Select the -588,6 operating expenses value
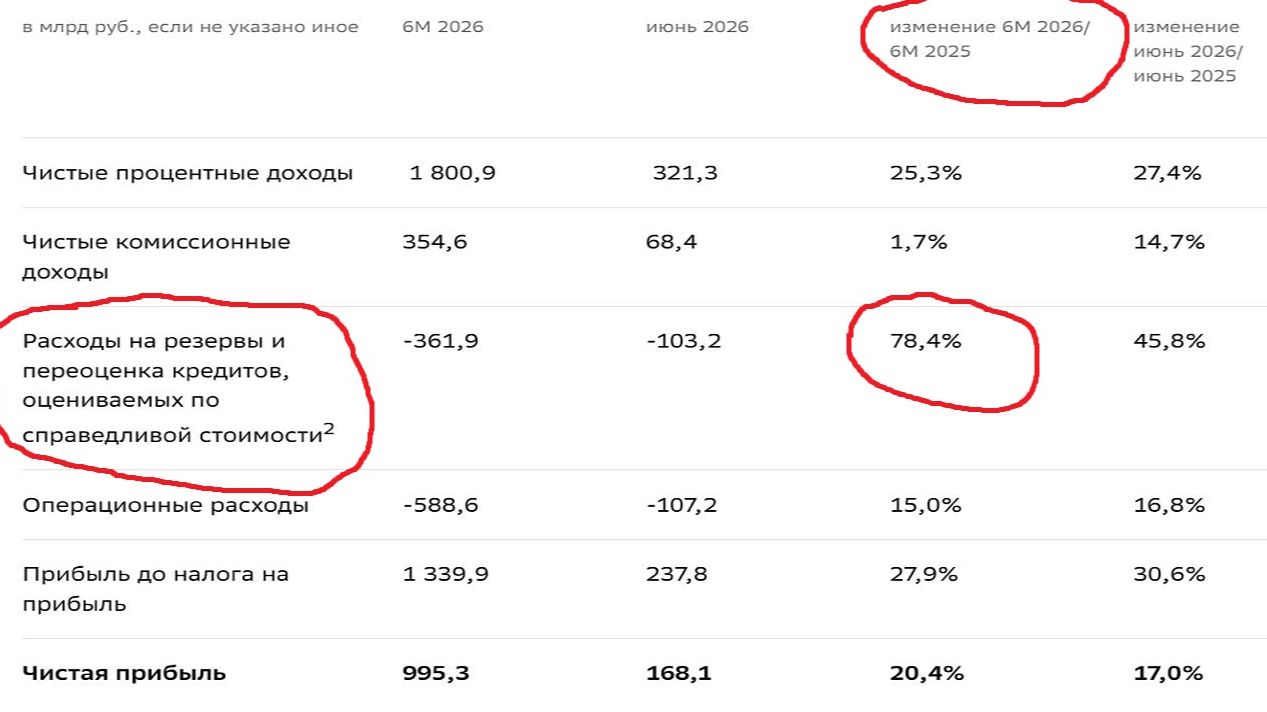Image resolution: width=1267 pixels, height=712 pixels. 441,505
